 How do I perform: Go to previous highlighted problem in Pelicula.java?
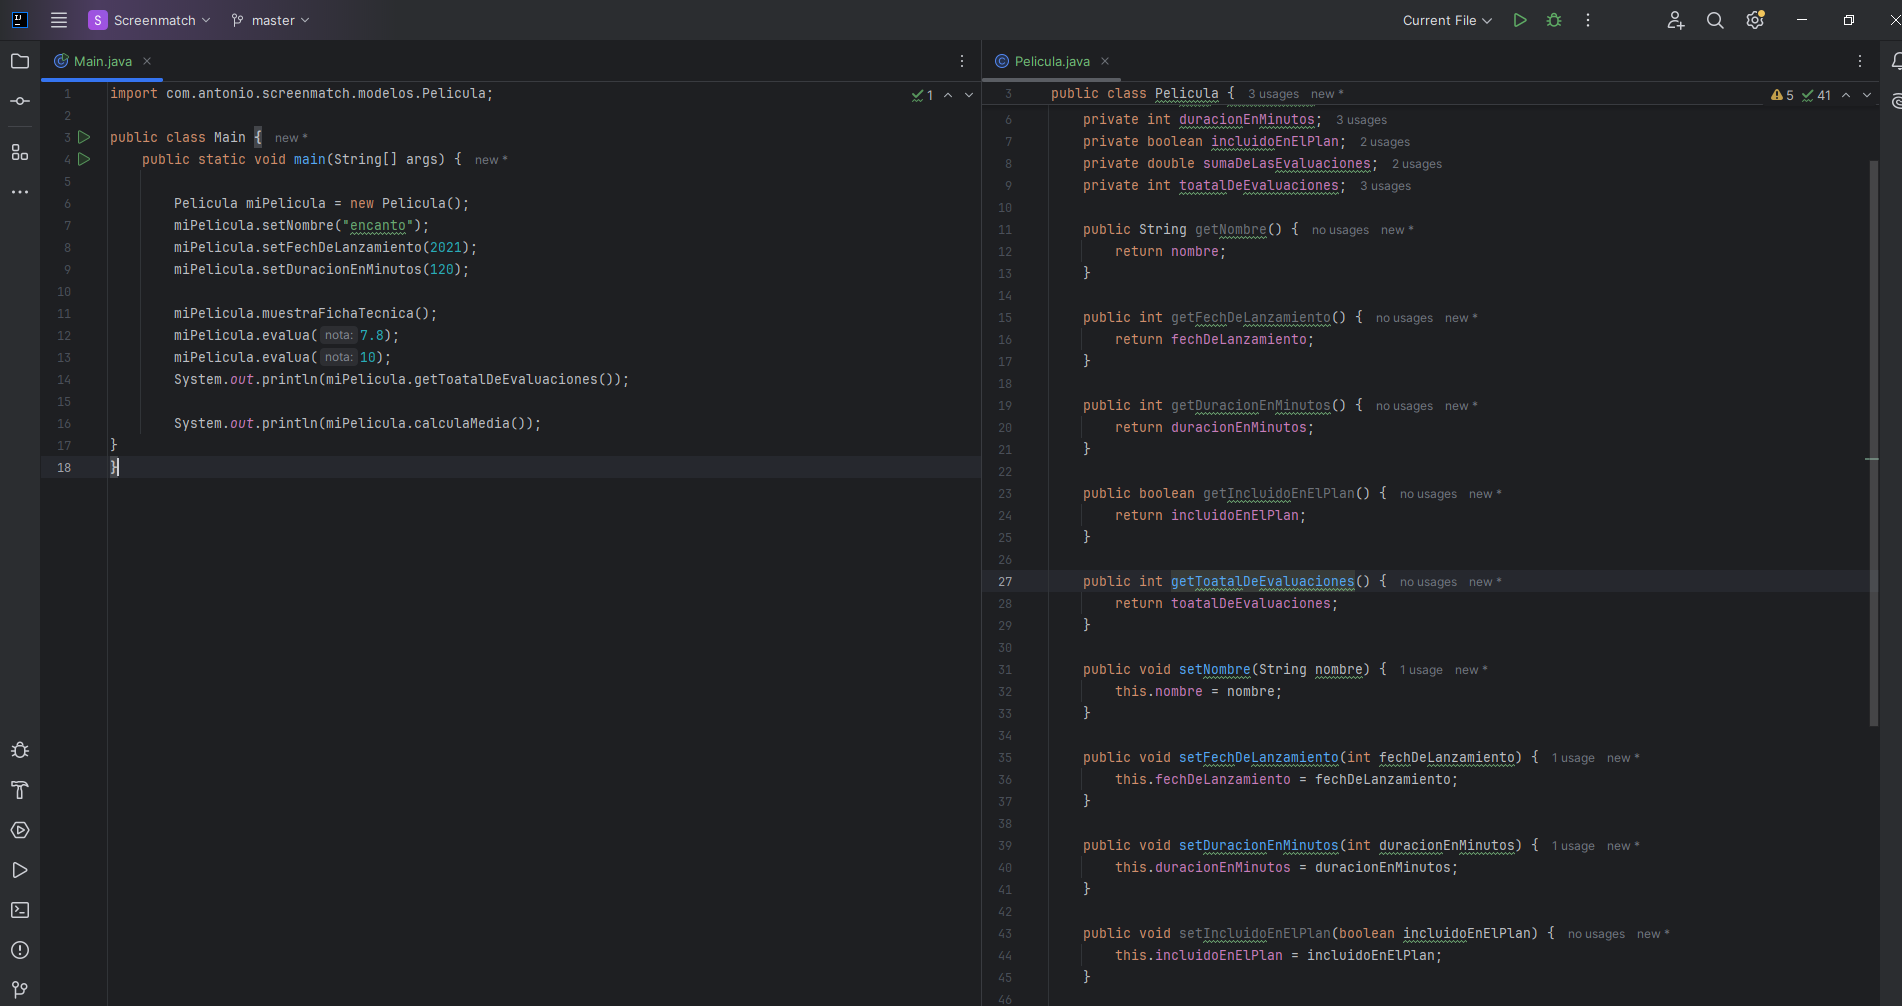pyautogui.click(x=1846, y=95)
